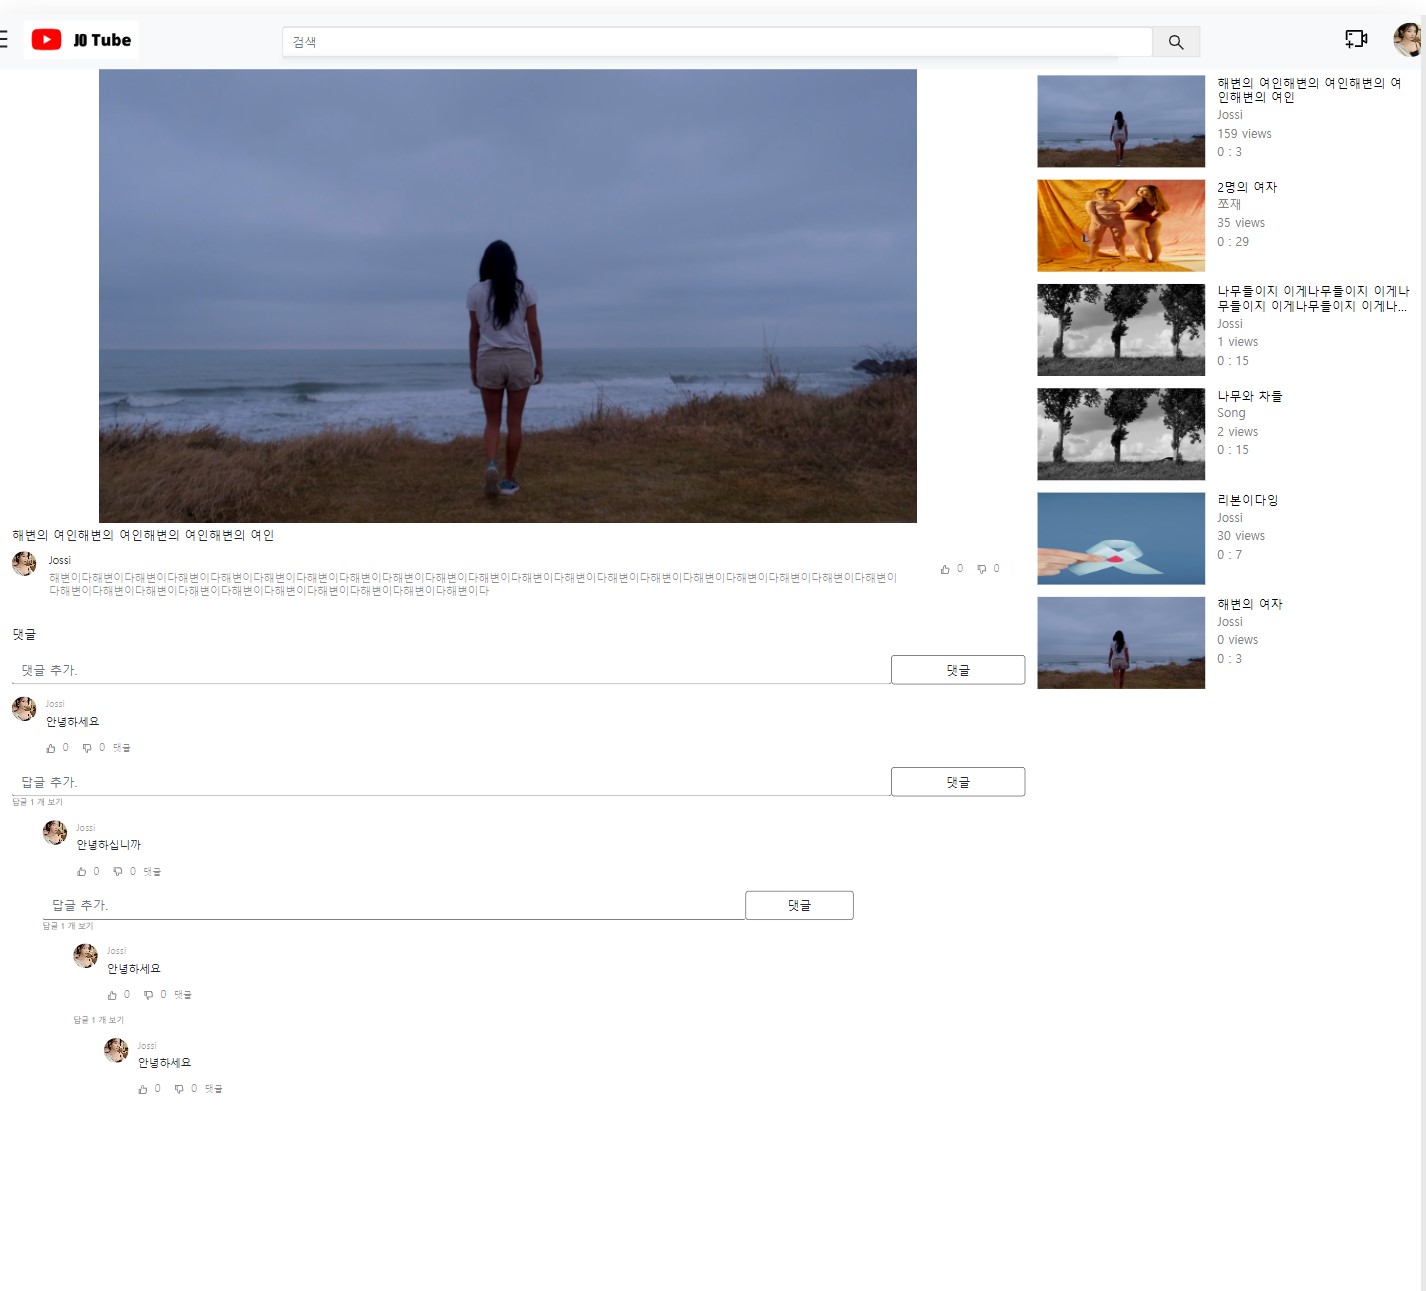
Task: Click the '해변의 여자' sidebar thumbnail
Action: [1120, 642]
